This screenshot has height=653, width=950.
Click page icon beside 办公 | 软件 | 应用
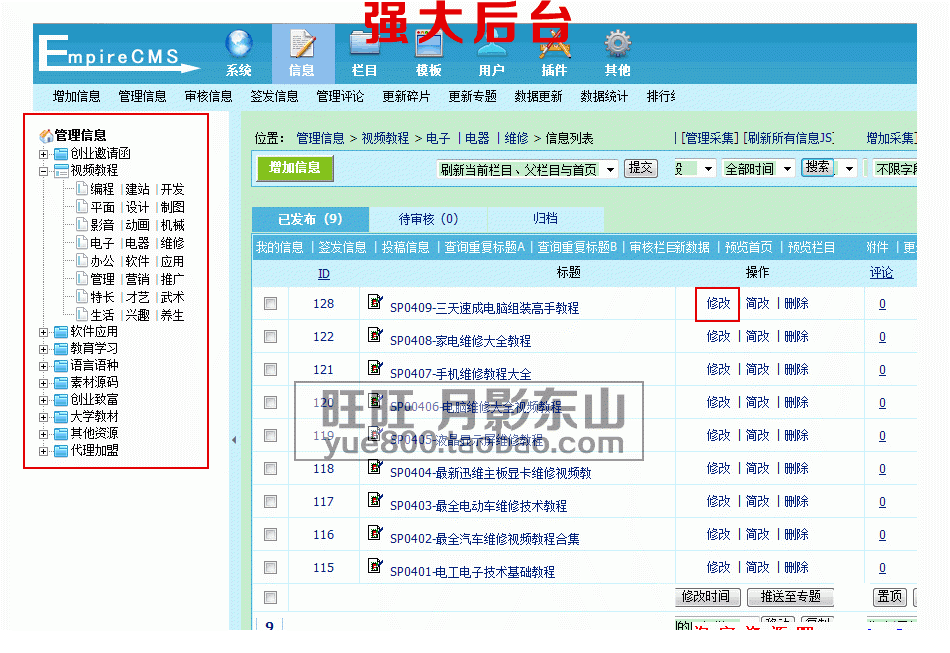click(x=82, y=261)
